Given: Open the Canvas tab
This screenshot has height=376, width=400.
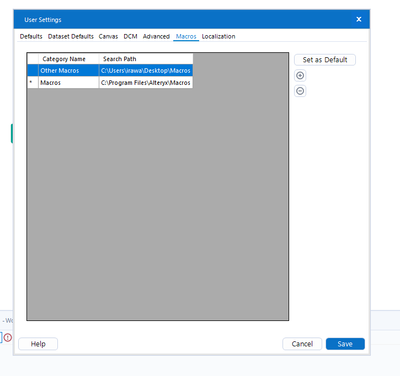Looking at the screenshot, I should click(x=108, y=36).
